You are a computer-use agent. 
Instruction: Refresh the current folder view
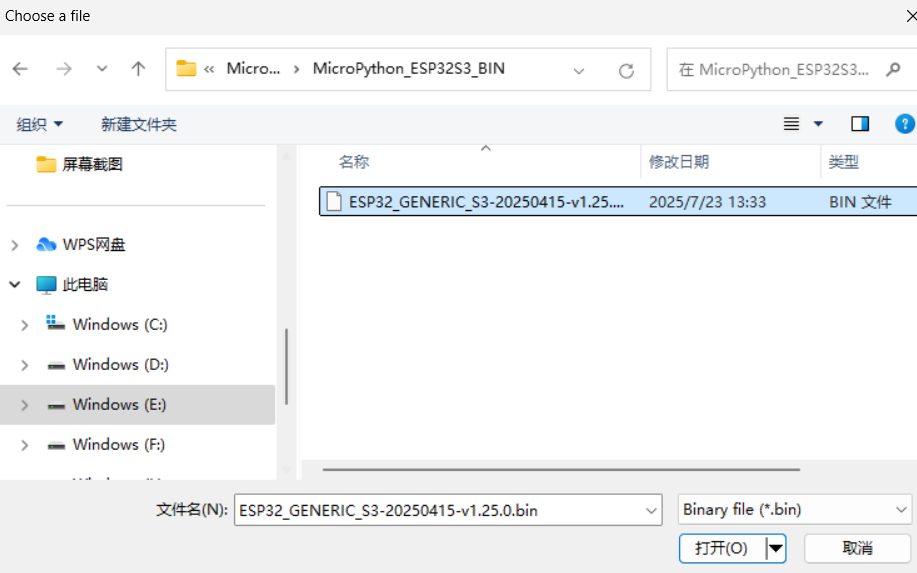coord(626,71)
